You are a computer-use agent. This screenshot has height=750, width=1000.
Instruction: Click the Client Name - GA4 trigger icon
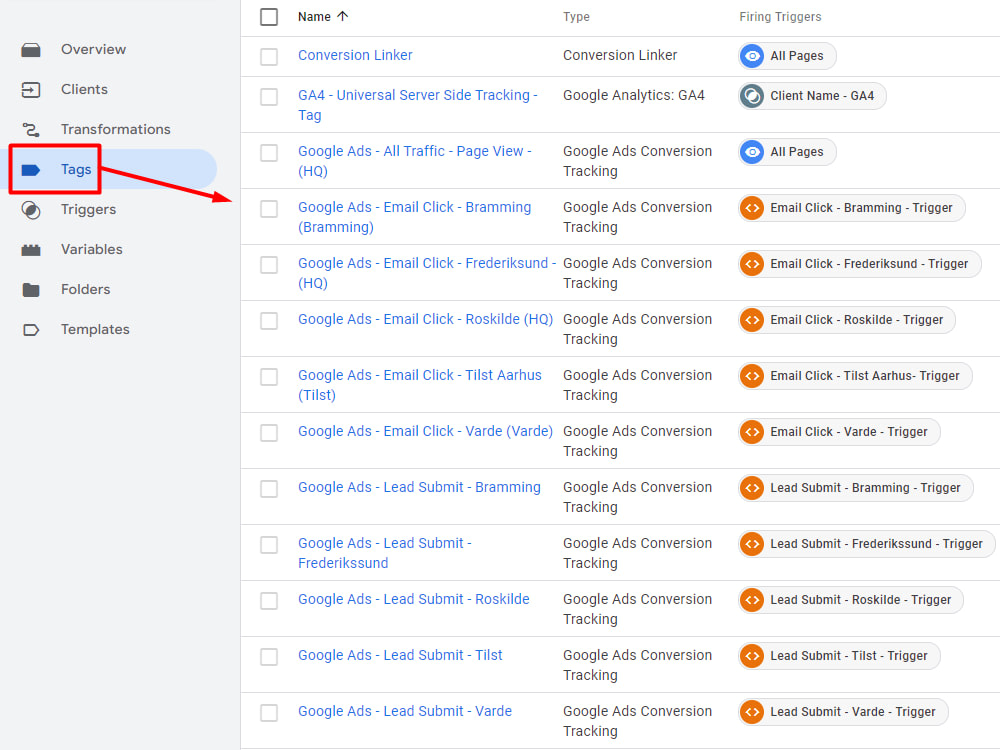click(x=753, y=96)
